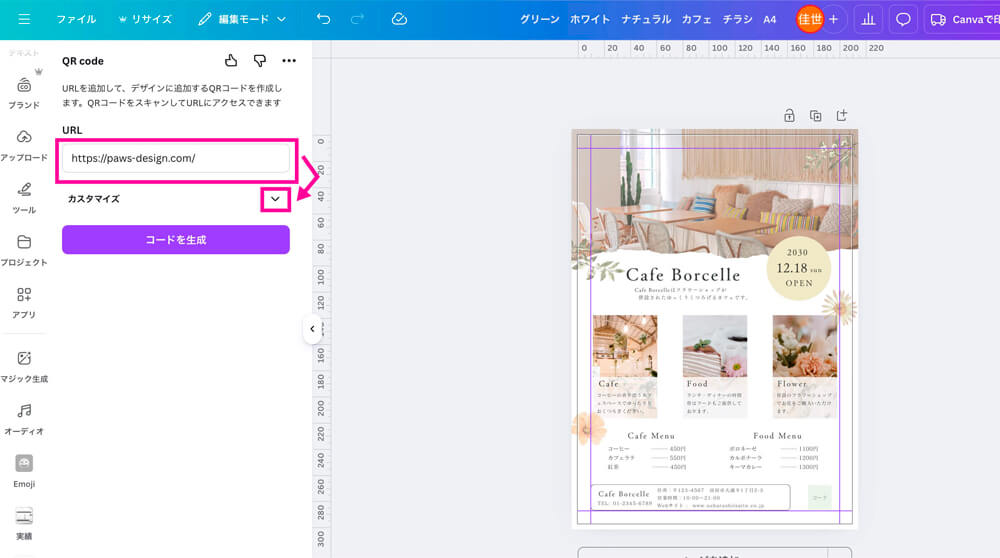This screenshot has width=1000, height=558.
Task: Expand the カスタマイズ section chevron
Action: tap(275, 199)
